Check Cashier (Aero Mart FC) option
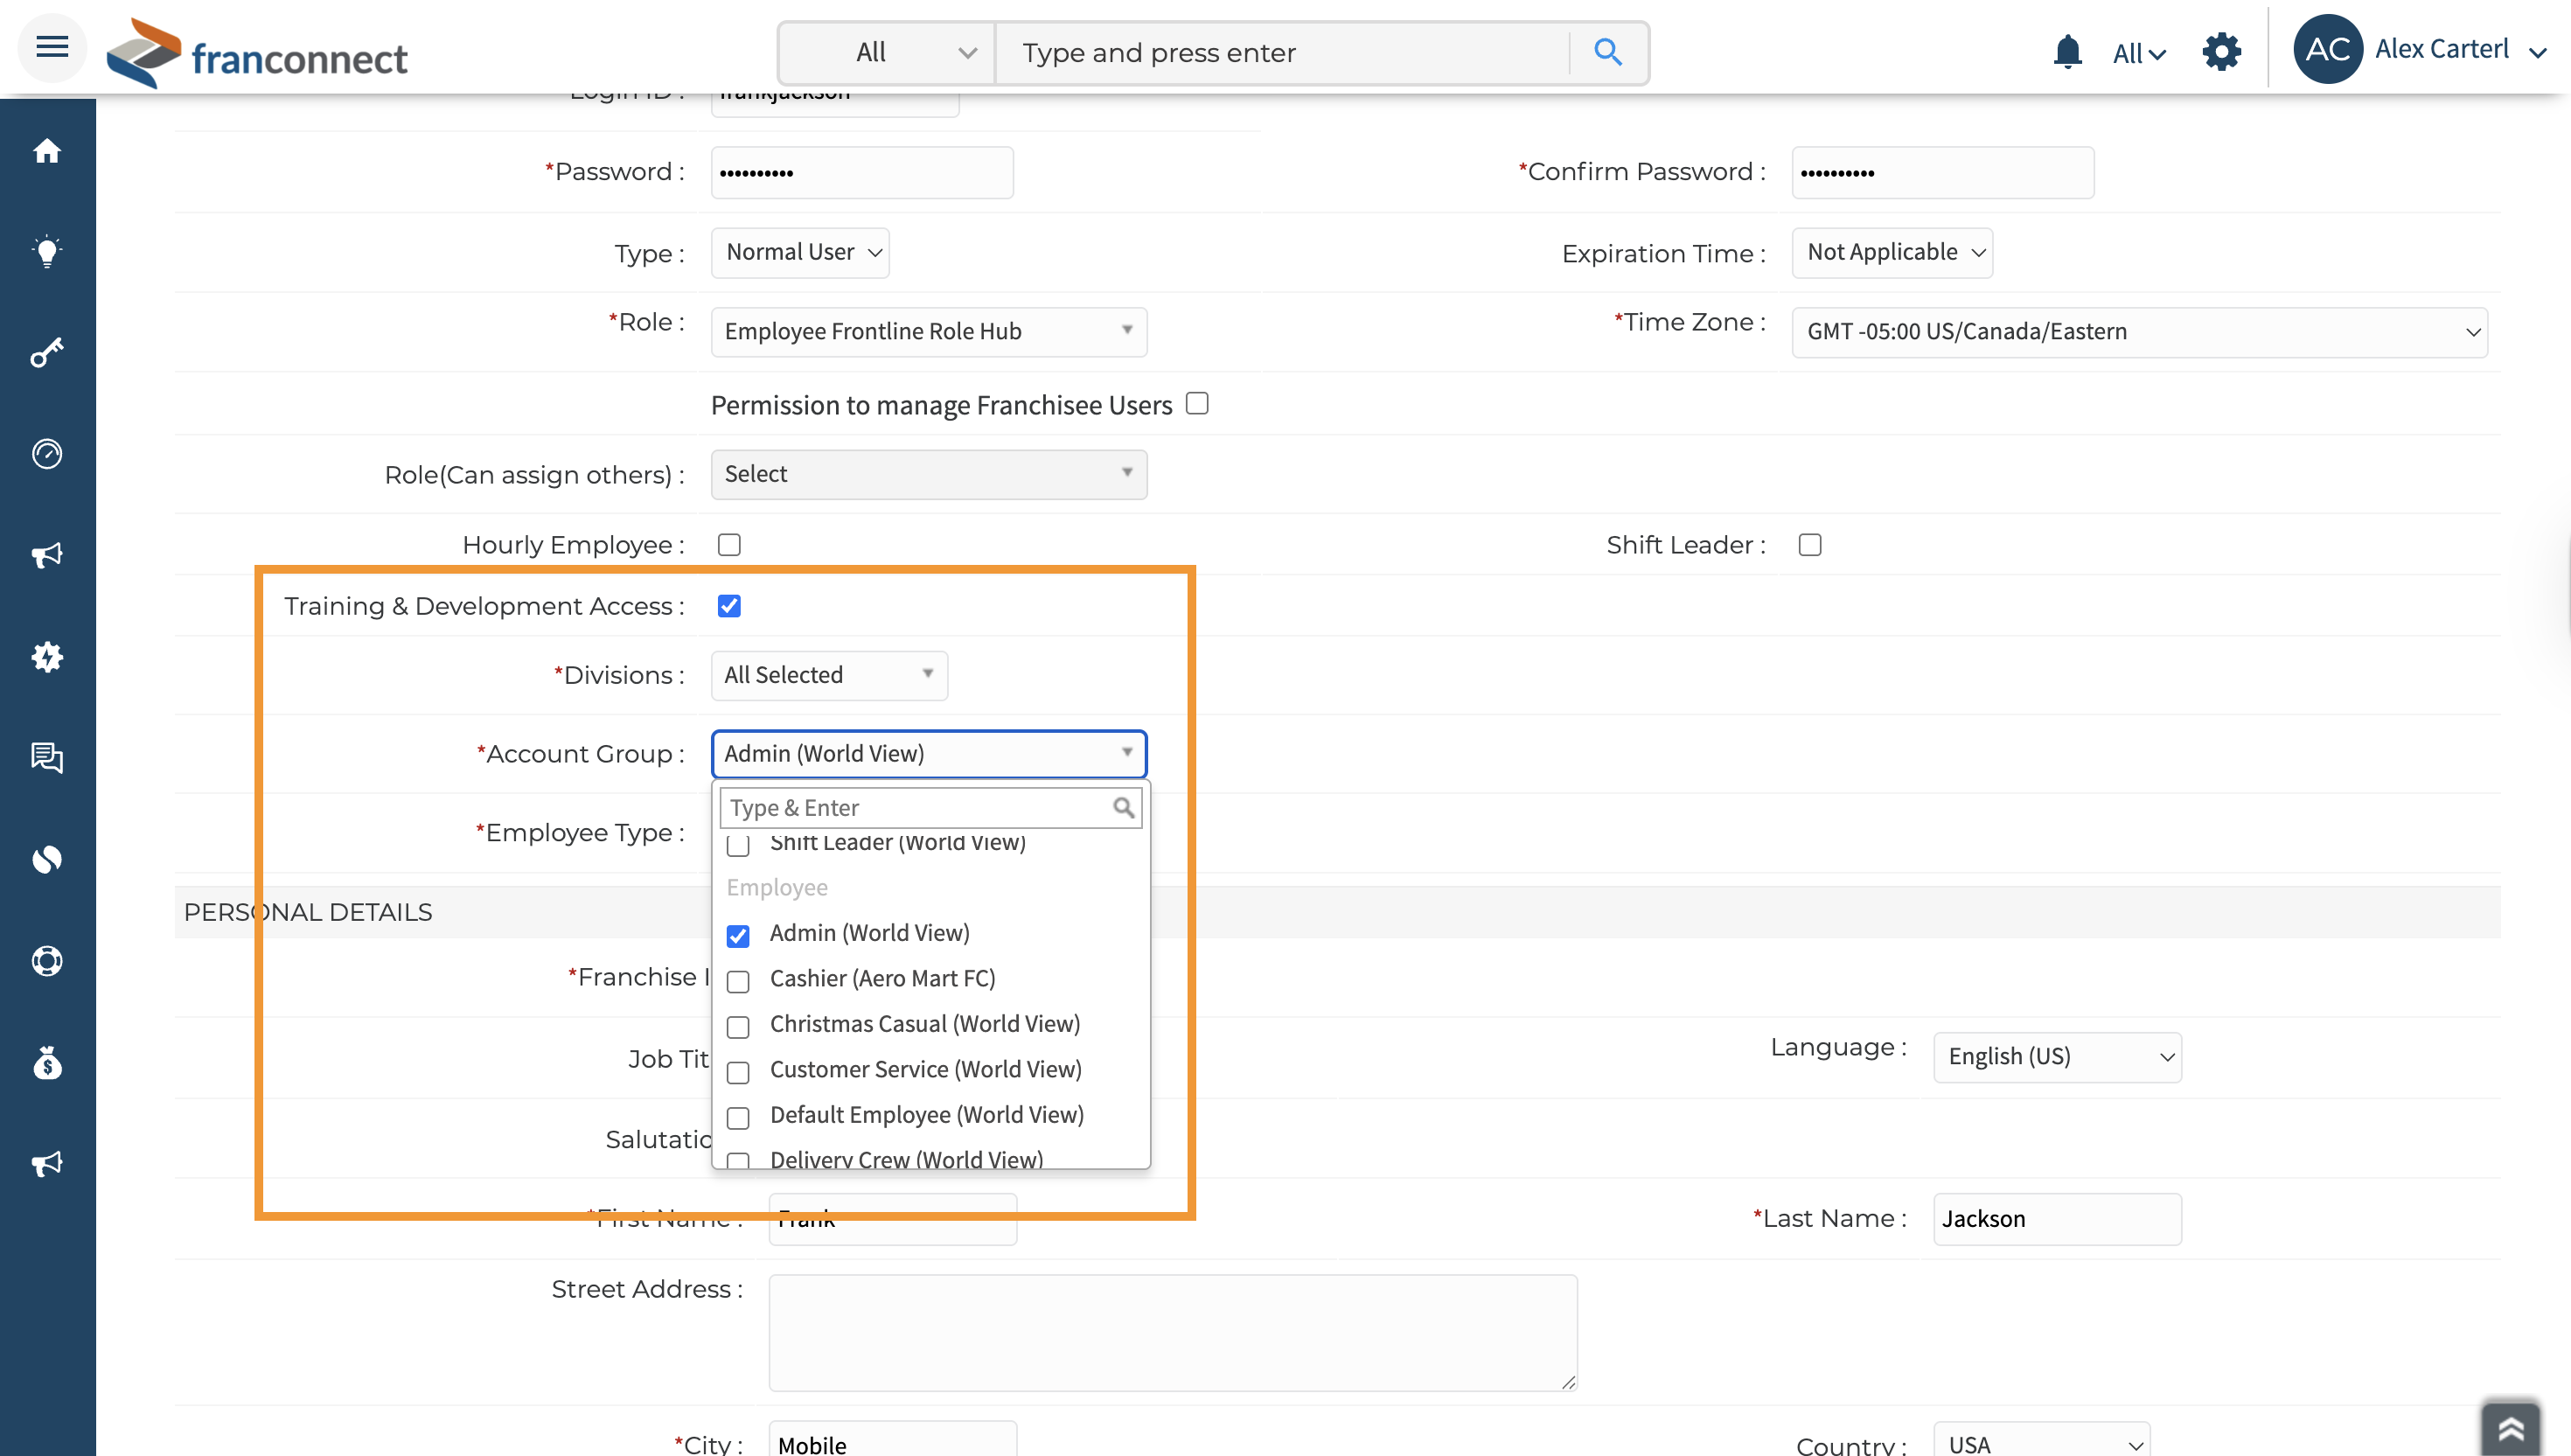2571x1456 pixels. tap(738, 981)
